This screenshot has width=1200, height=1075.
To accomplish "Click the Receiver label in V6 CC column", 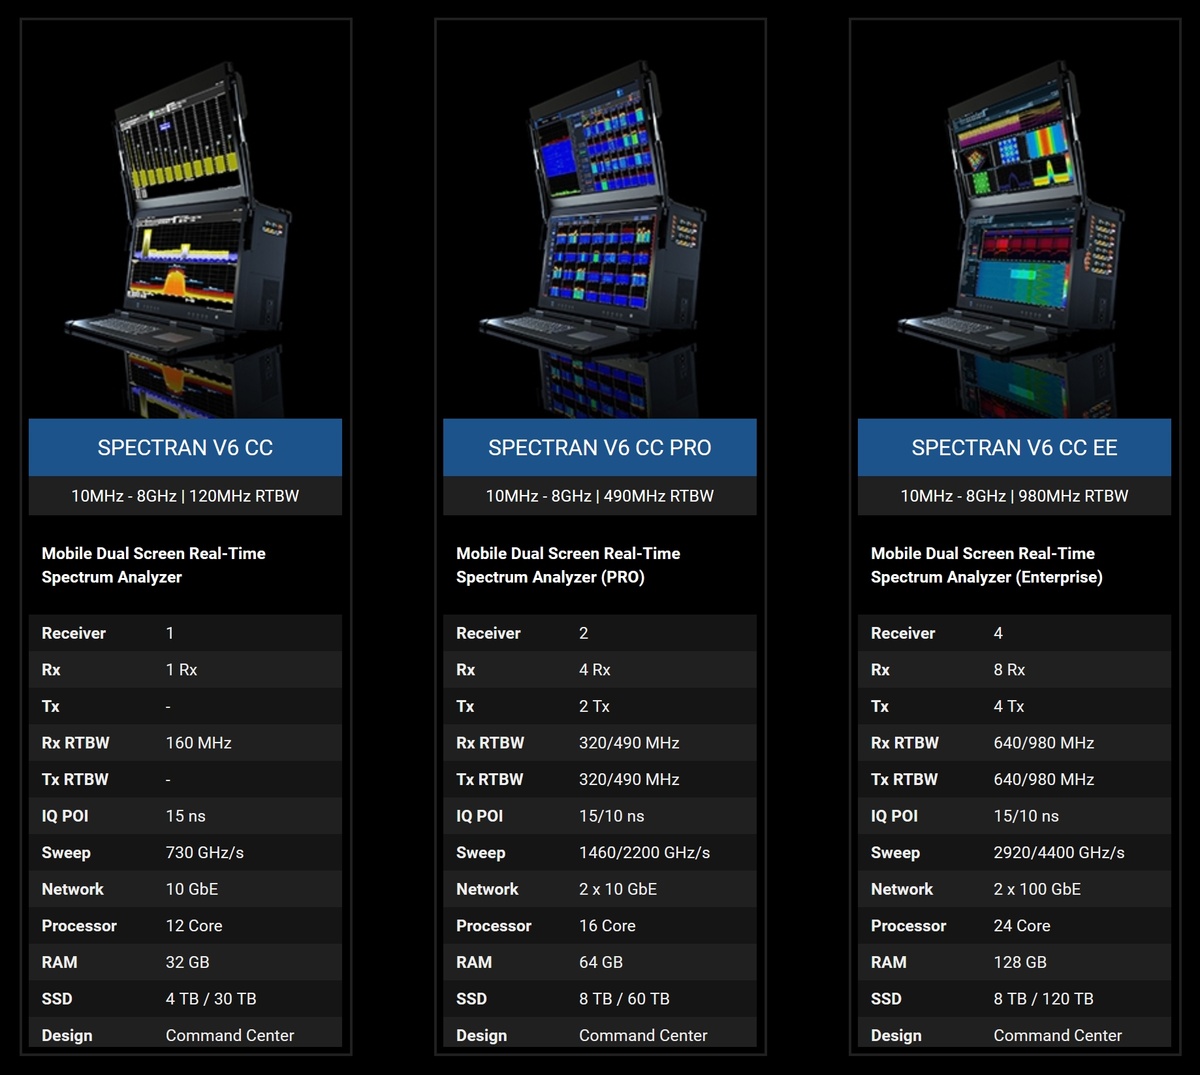I will (73, 633).
